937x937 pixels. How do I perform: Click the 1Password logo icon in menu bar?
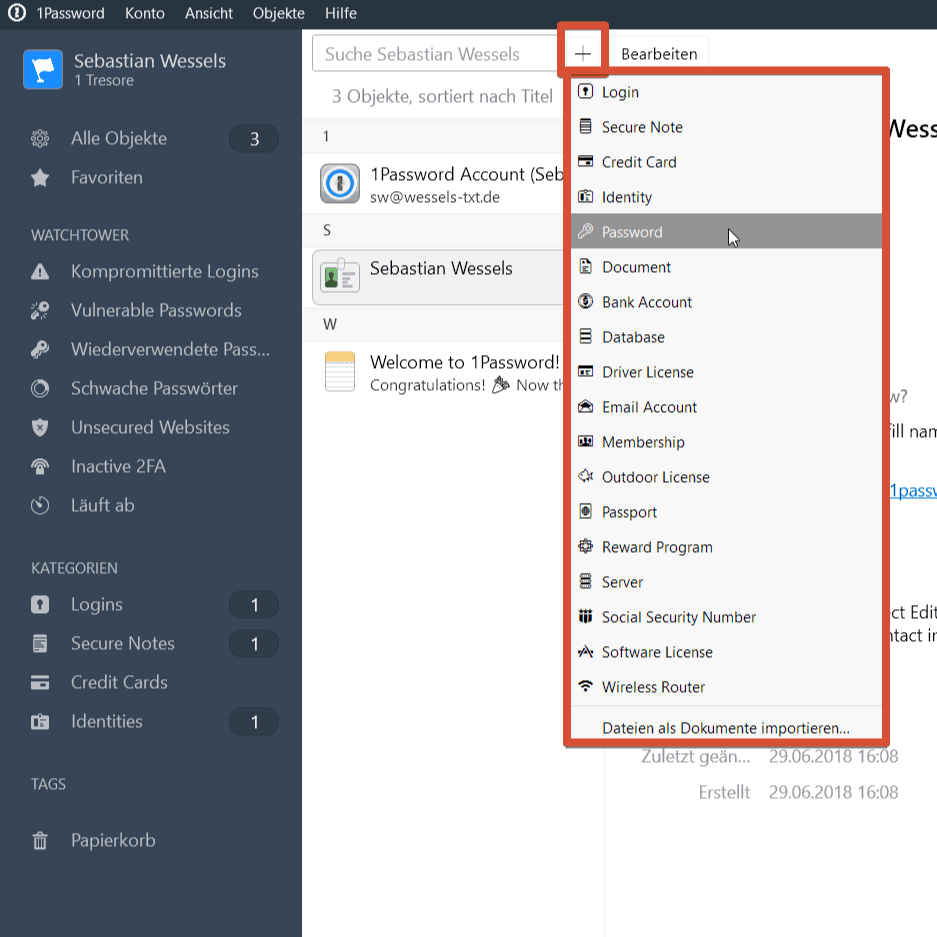17,13
